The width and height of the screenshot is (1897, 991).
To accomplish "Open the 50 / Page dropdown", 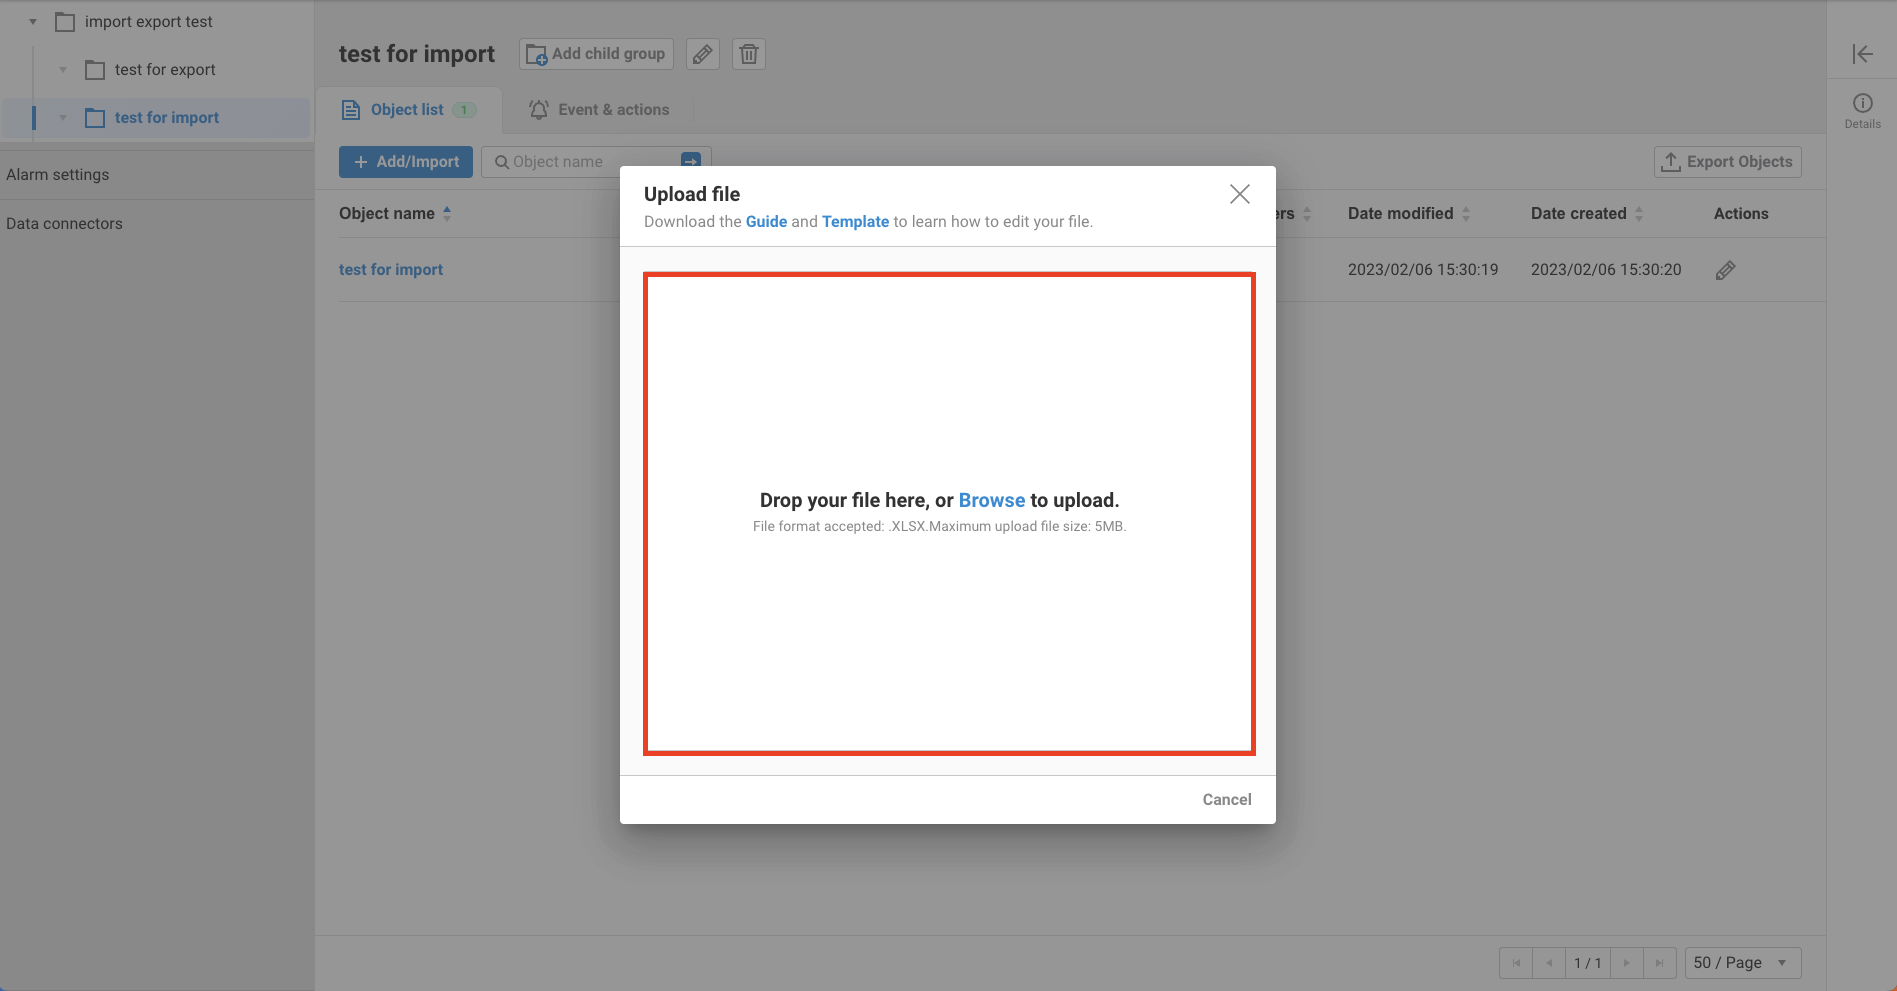I will coord(1742,963).
